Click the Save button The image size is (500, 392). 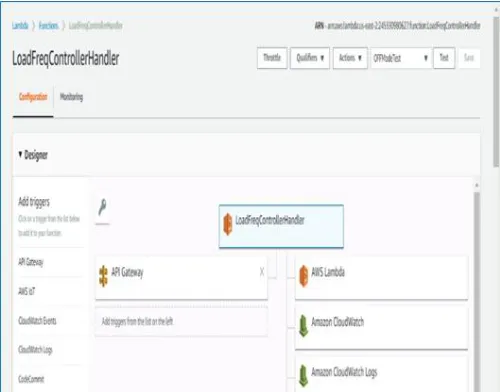point(469,58)
